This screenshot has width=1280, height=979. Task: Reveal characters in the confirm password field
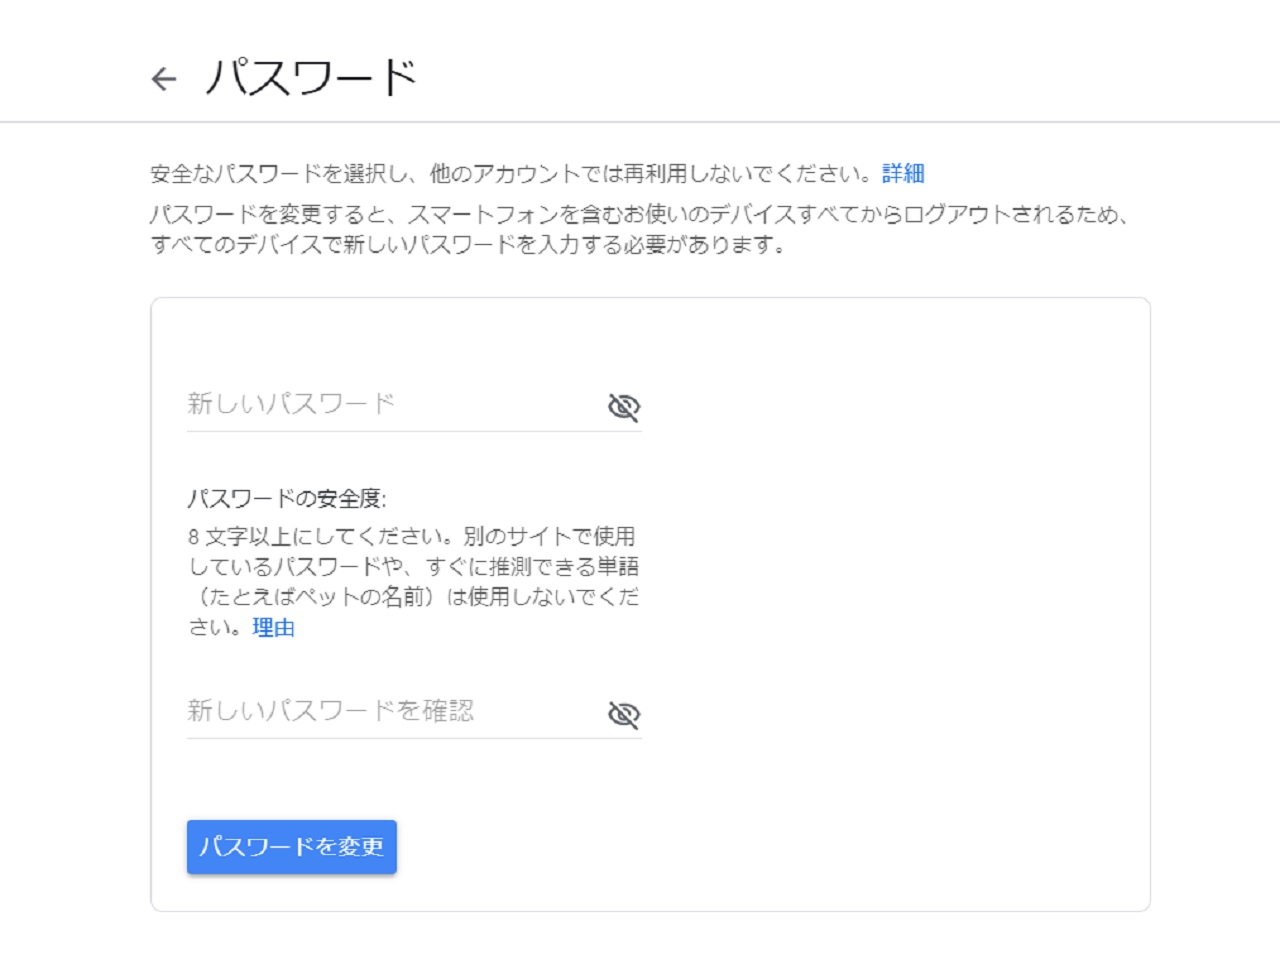623,714
